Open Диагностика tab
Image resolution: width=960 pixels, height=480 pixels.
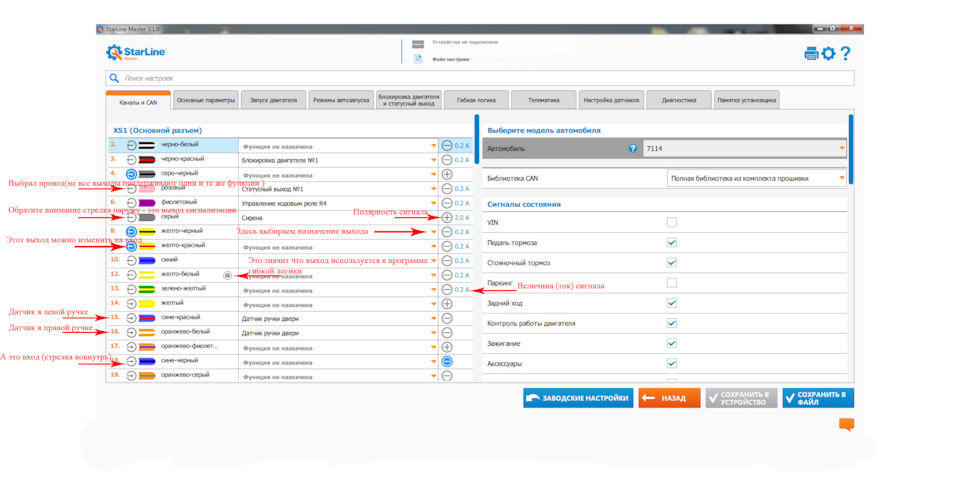[678, 100]
